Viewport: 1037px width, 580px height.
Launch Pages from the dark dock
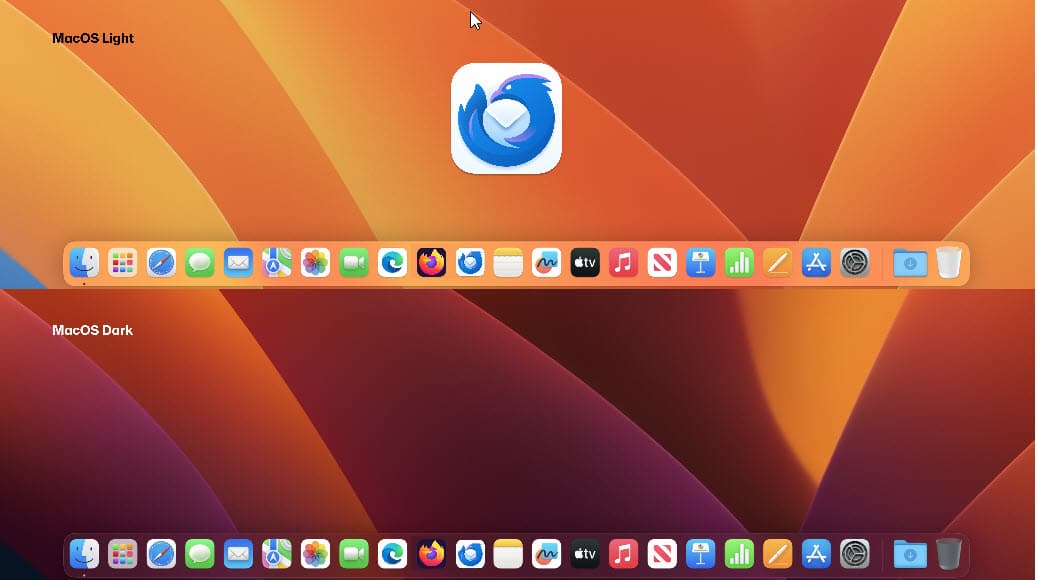click(777, 554)
